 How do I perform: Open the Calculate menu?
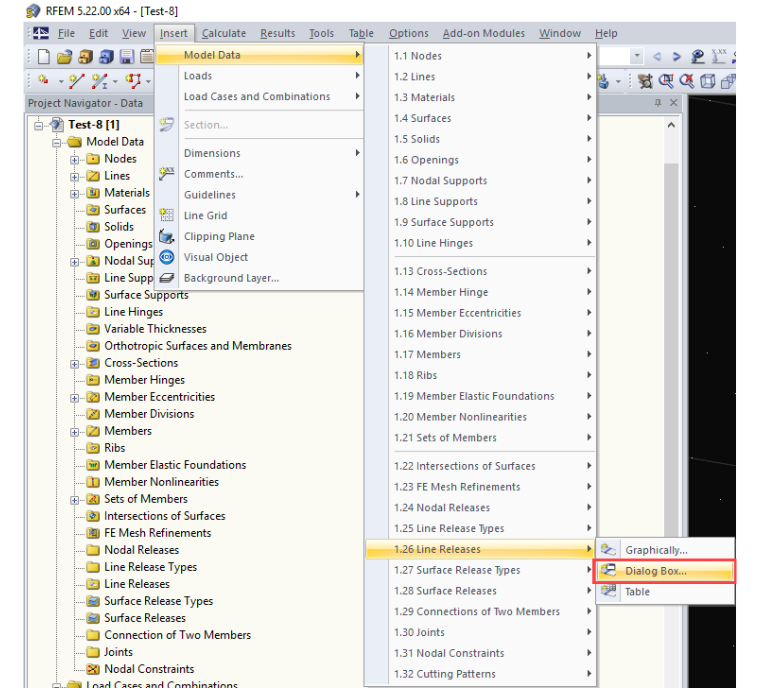point(223,33)
